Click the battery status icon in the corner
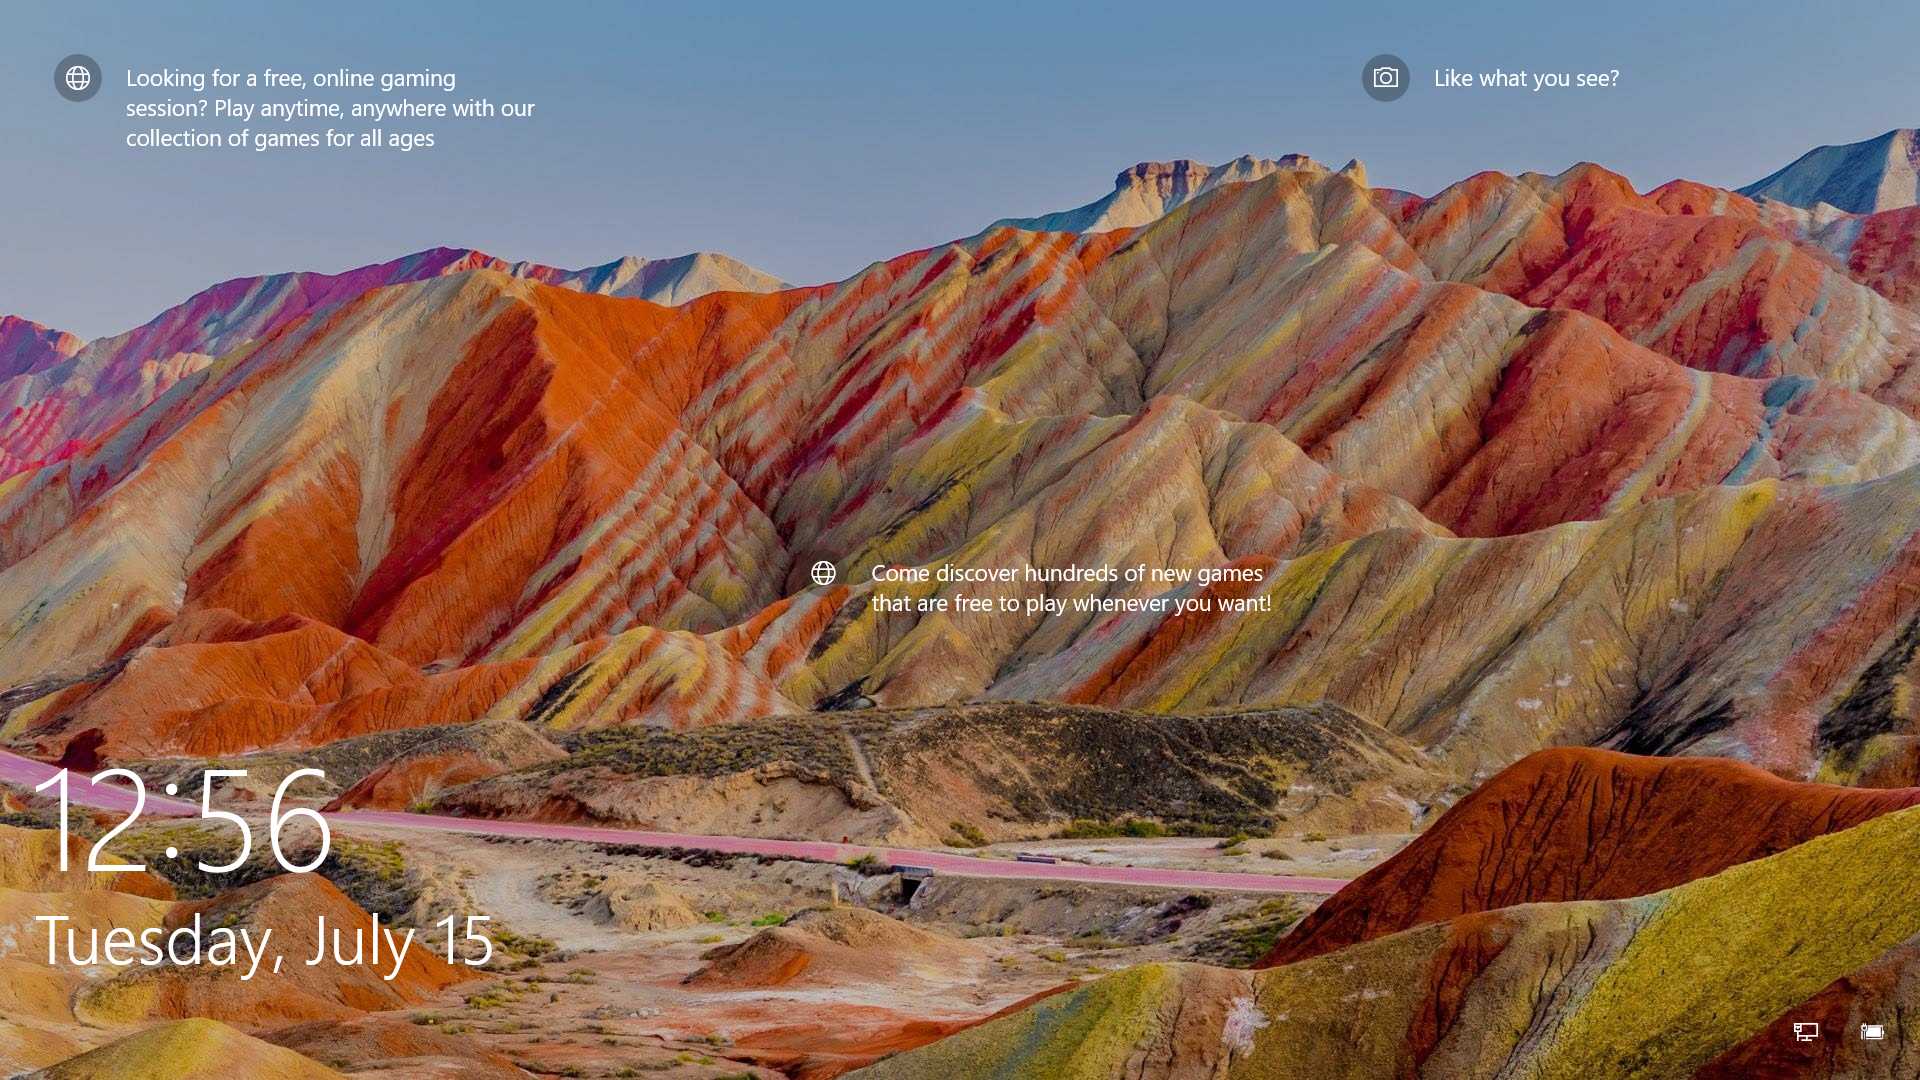This screenshot has width=1920, height=1080. click(1872, 1031)
